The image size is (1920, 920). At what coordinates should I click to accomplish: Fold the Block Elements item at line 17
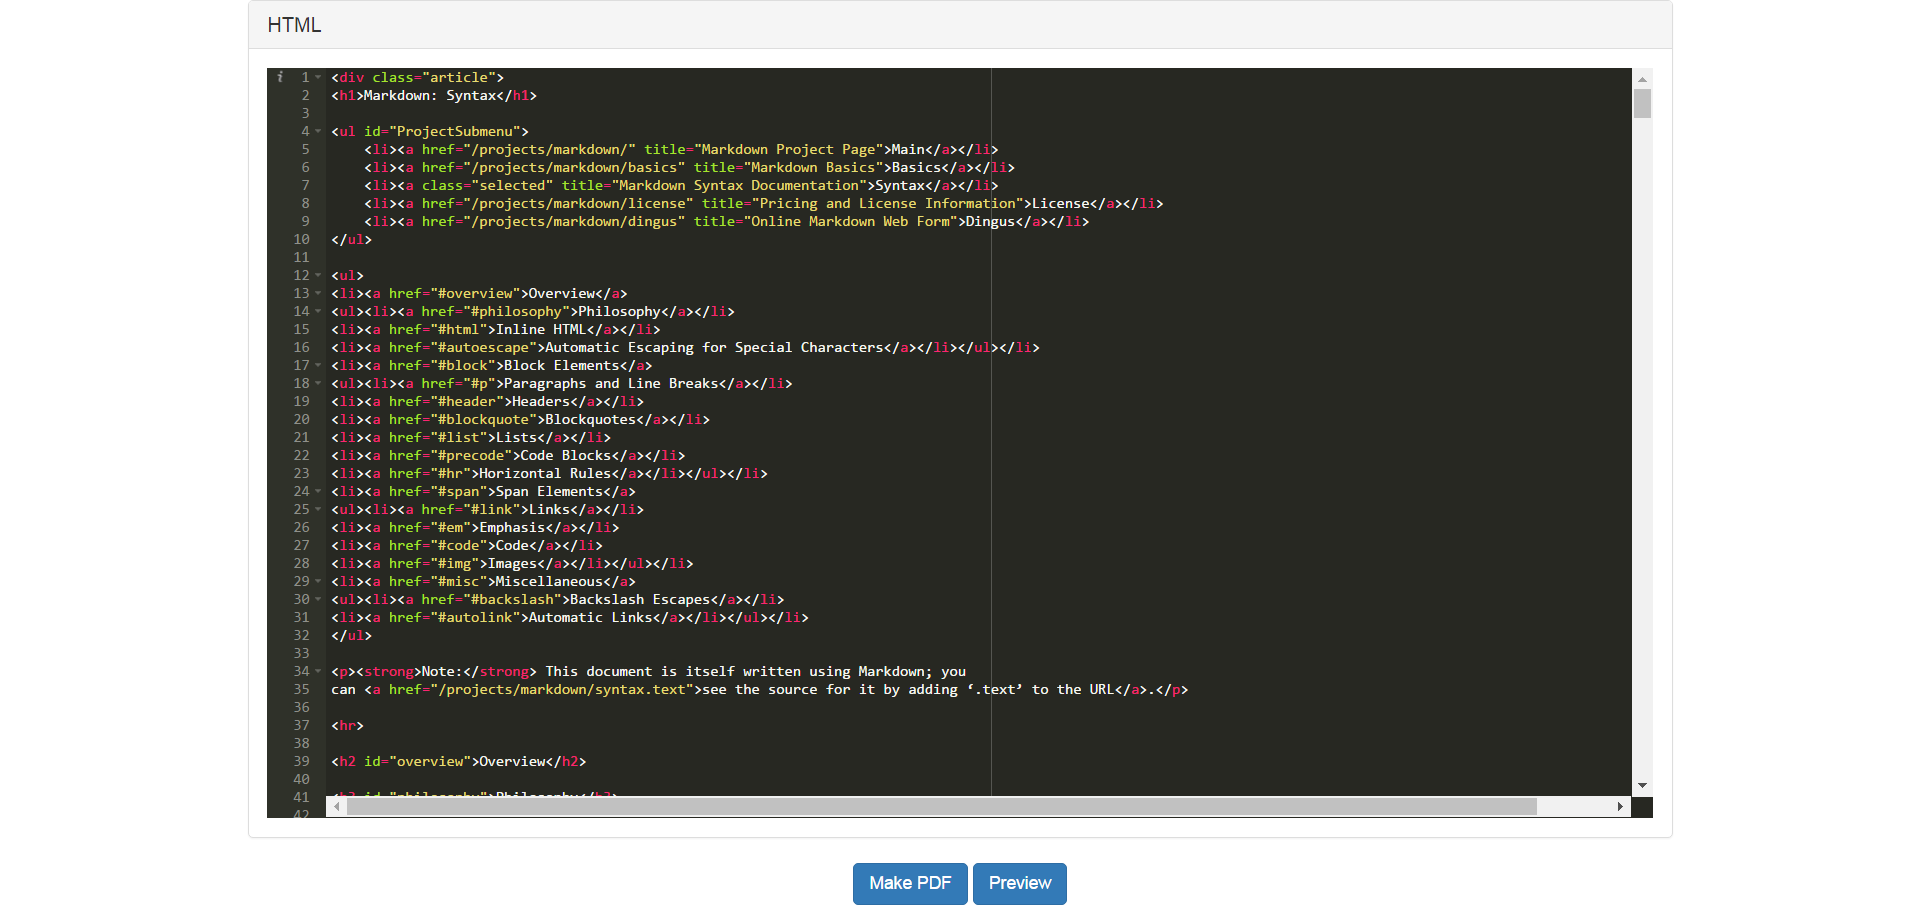pyautogui.click(x=318, y=365)
